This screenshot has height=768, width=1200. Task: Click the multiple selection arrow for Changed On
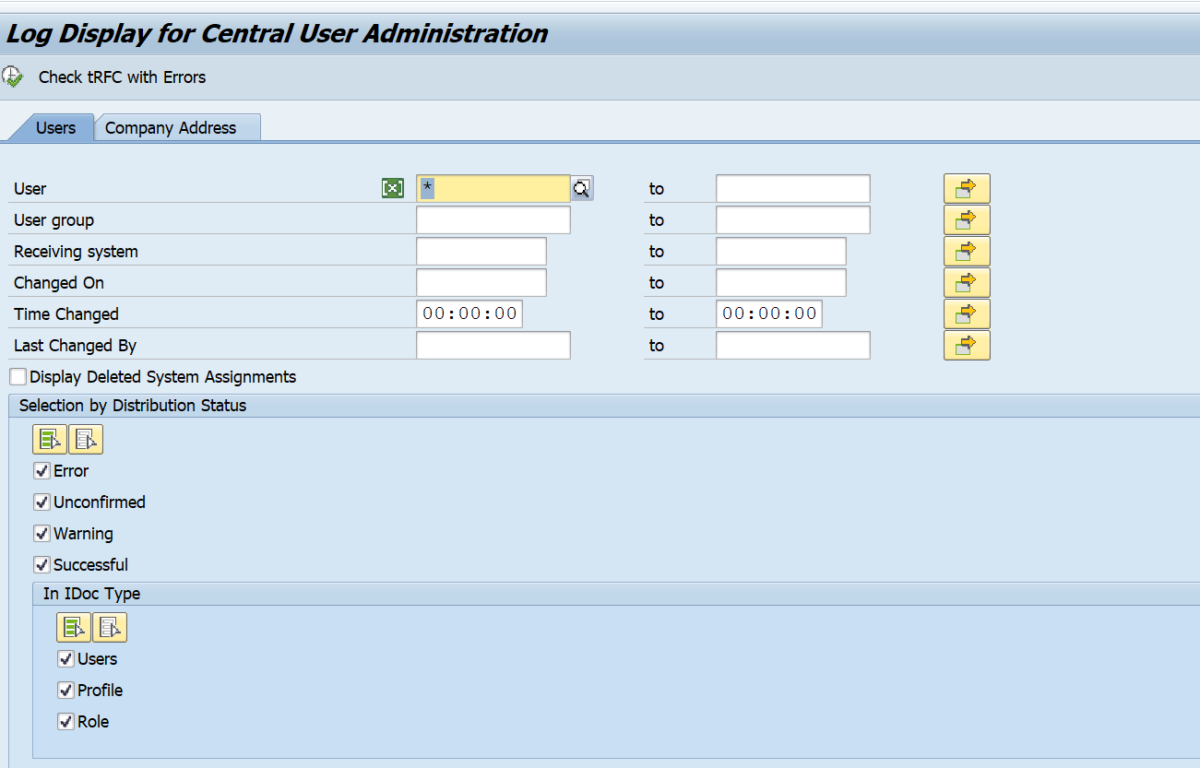pyautogui.click(x=966, y=282)
